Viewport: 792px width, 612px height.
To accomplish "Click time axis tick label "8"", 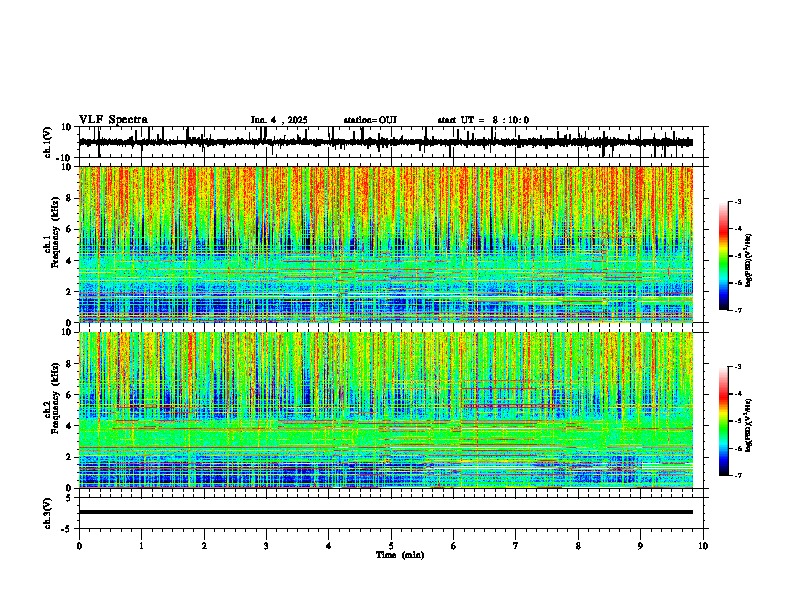I will tap(578, 546).
